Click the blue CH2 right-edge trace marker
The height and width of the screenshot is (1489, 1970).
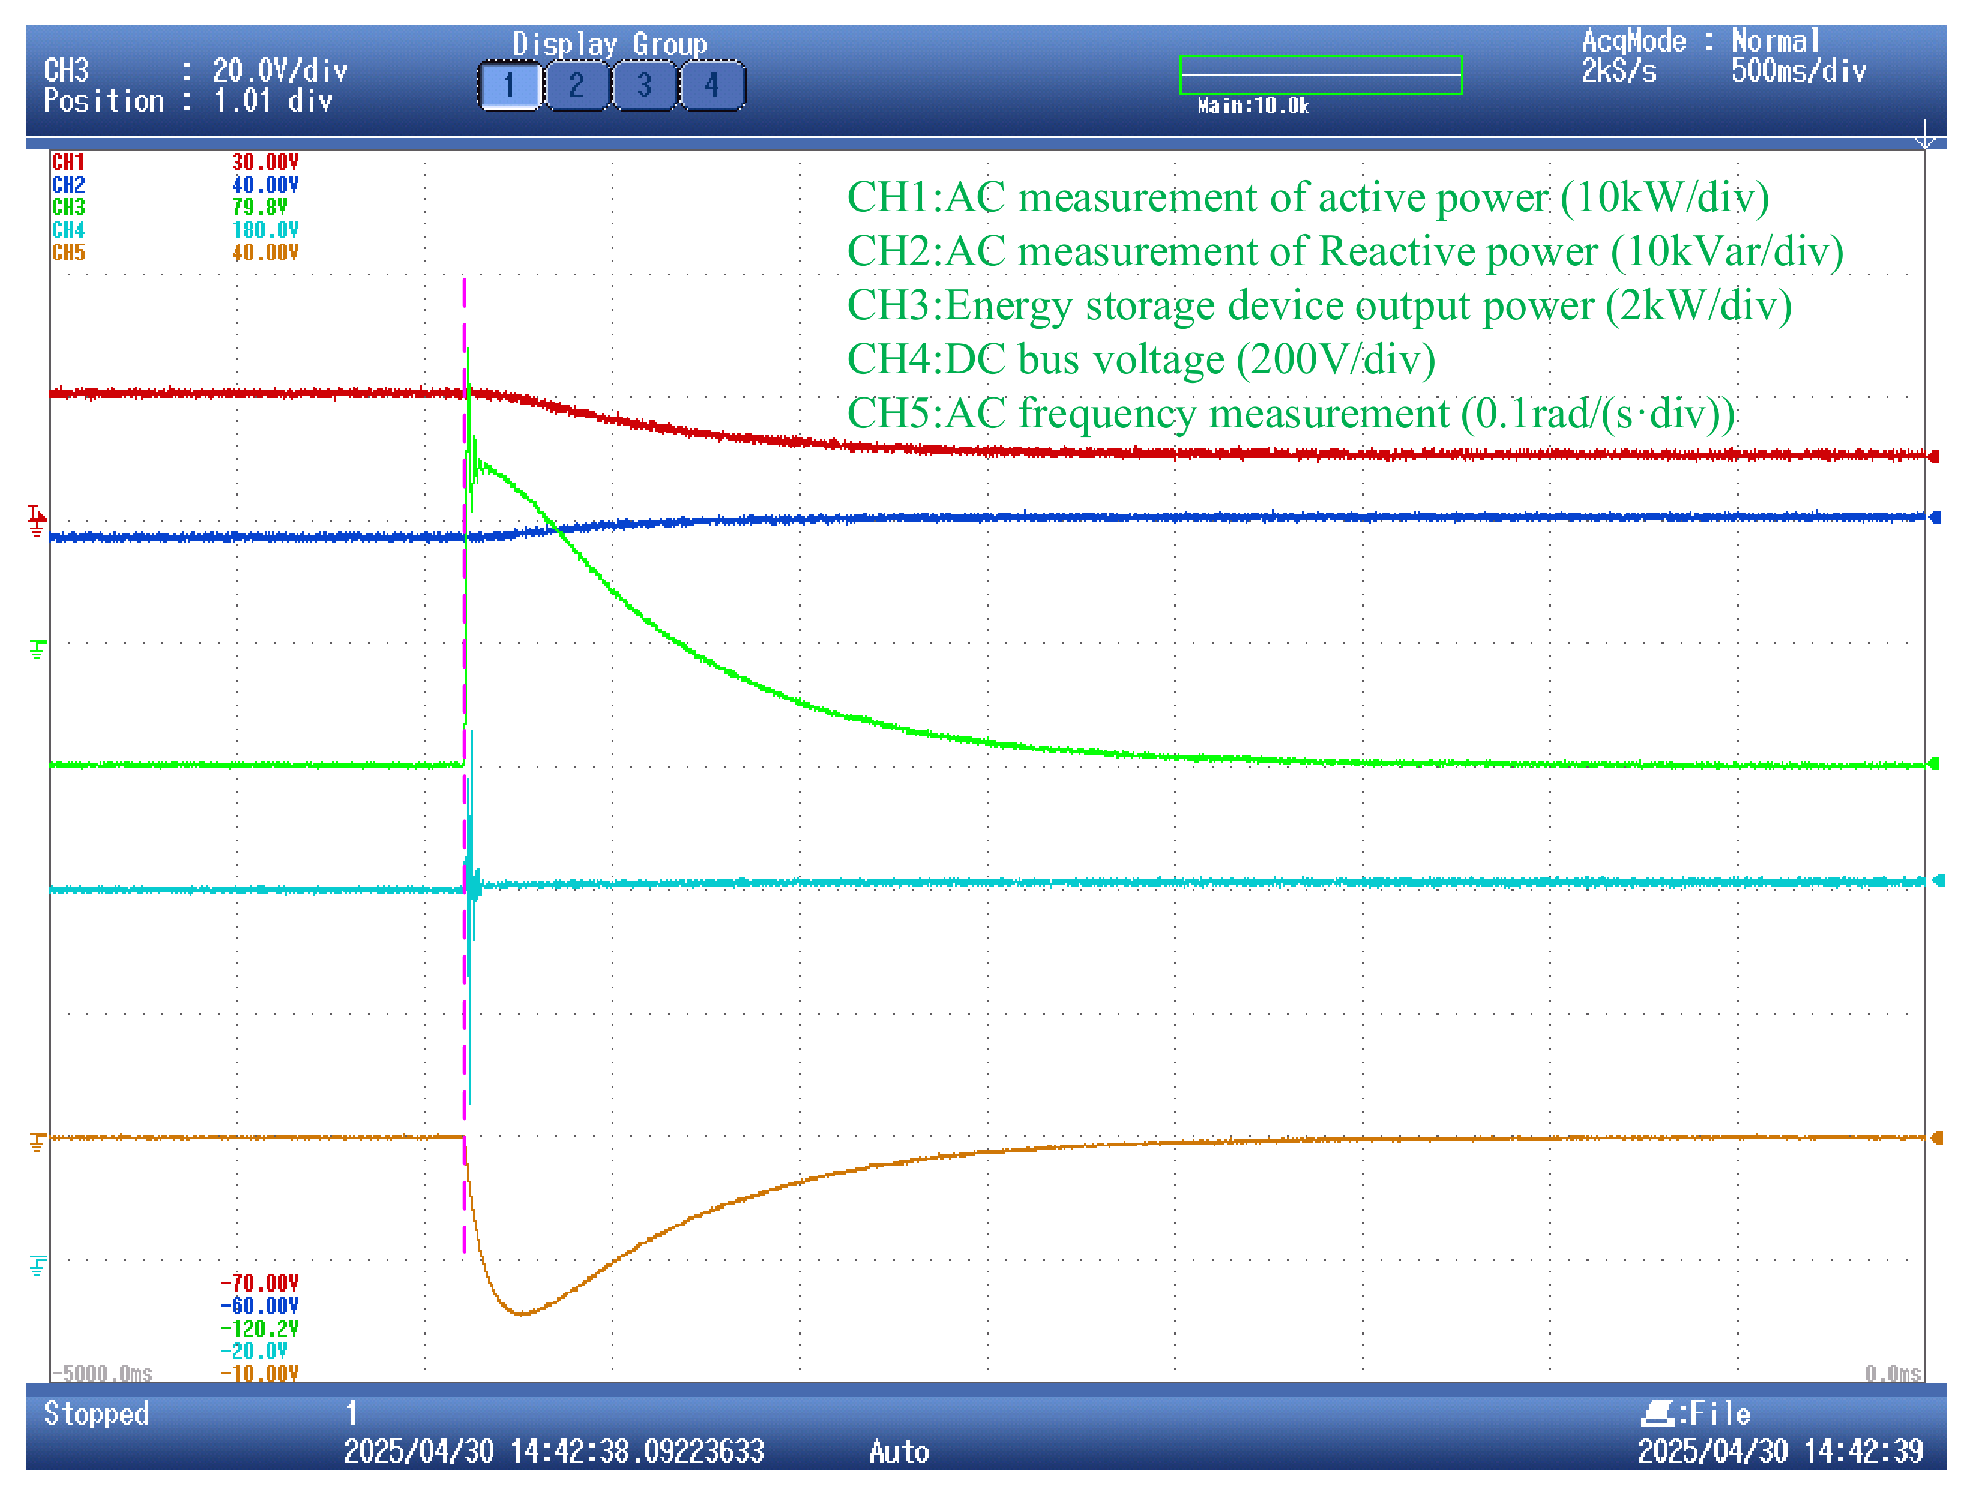[x=1936, y=517]
